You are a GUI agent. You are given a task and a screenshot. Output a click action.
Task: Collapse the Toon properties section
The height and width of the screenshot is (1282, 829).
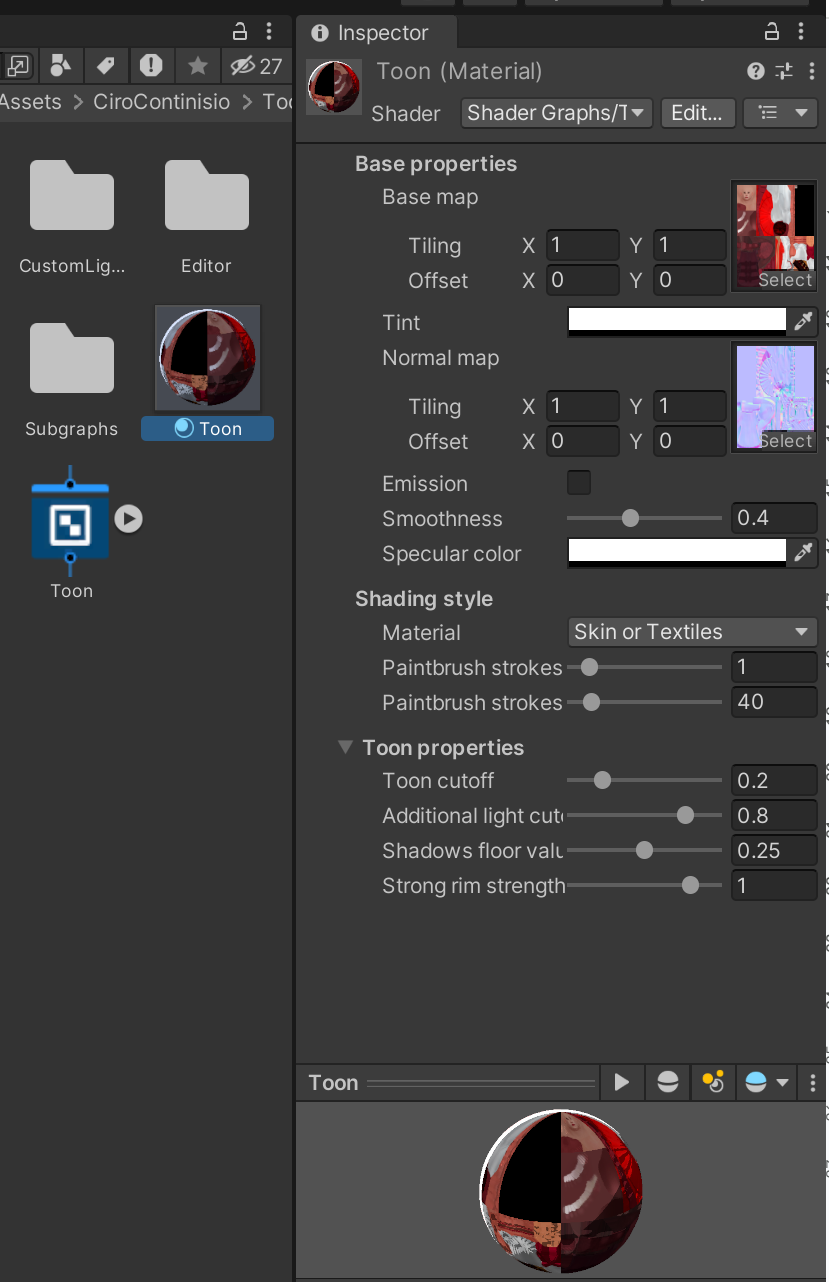coord(345,747)
